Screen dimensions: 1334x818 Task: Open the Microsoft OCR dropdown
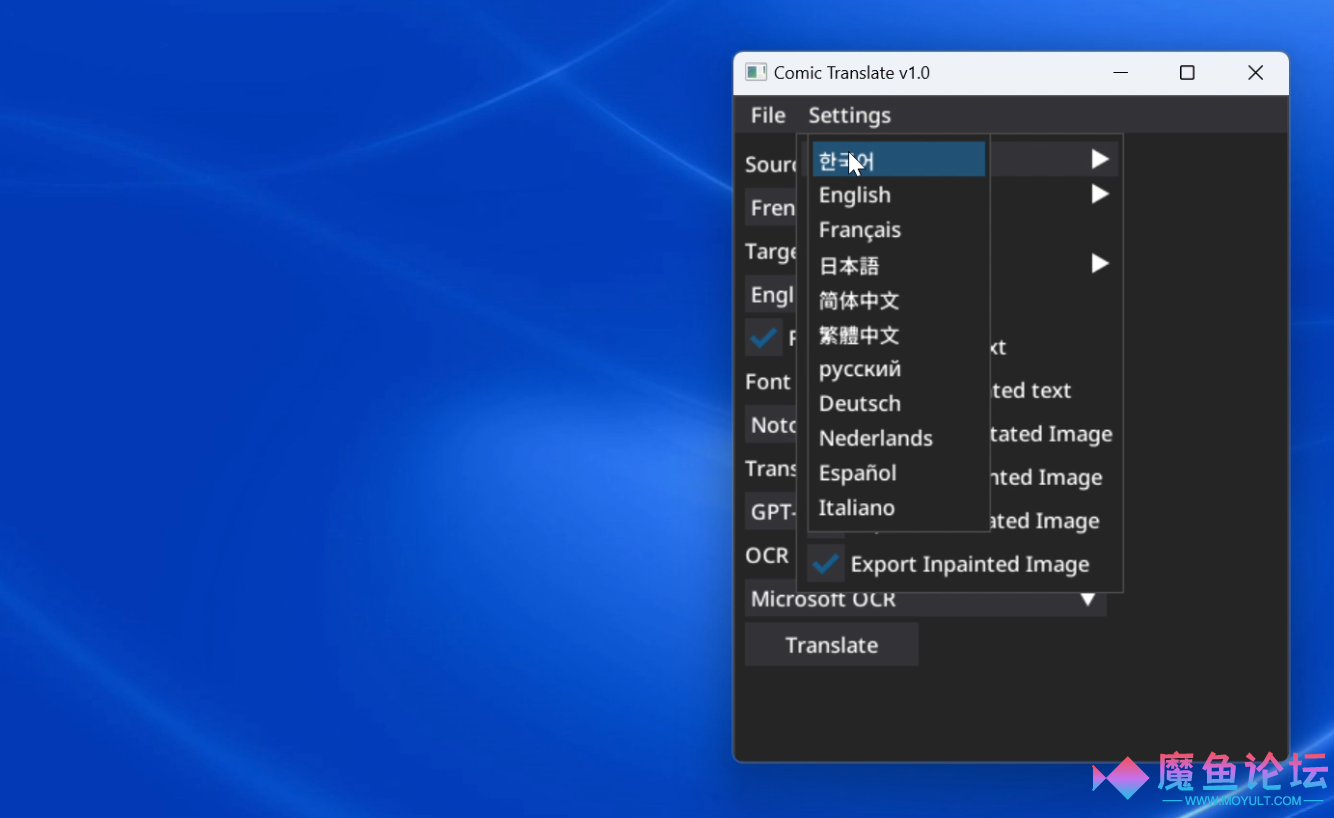pyautogui.click(x=925, y=599)
